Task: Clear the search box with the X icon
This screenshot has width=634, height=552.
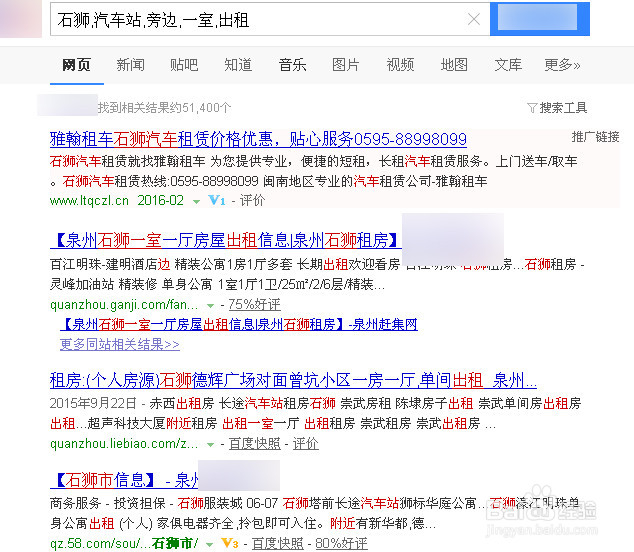Action: tap(473, 19)
